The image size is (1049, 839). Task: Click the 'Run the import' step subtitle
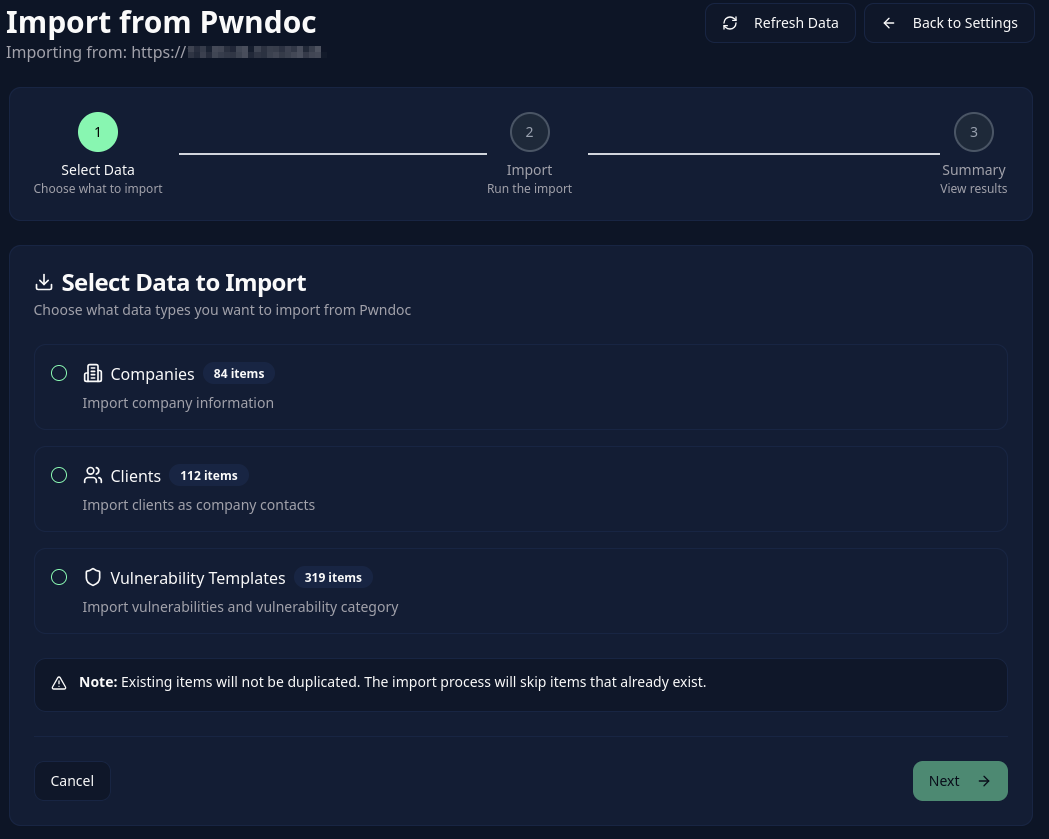pos(529,189)
